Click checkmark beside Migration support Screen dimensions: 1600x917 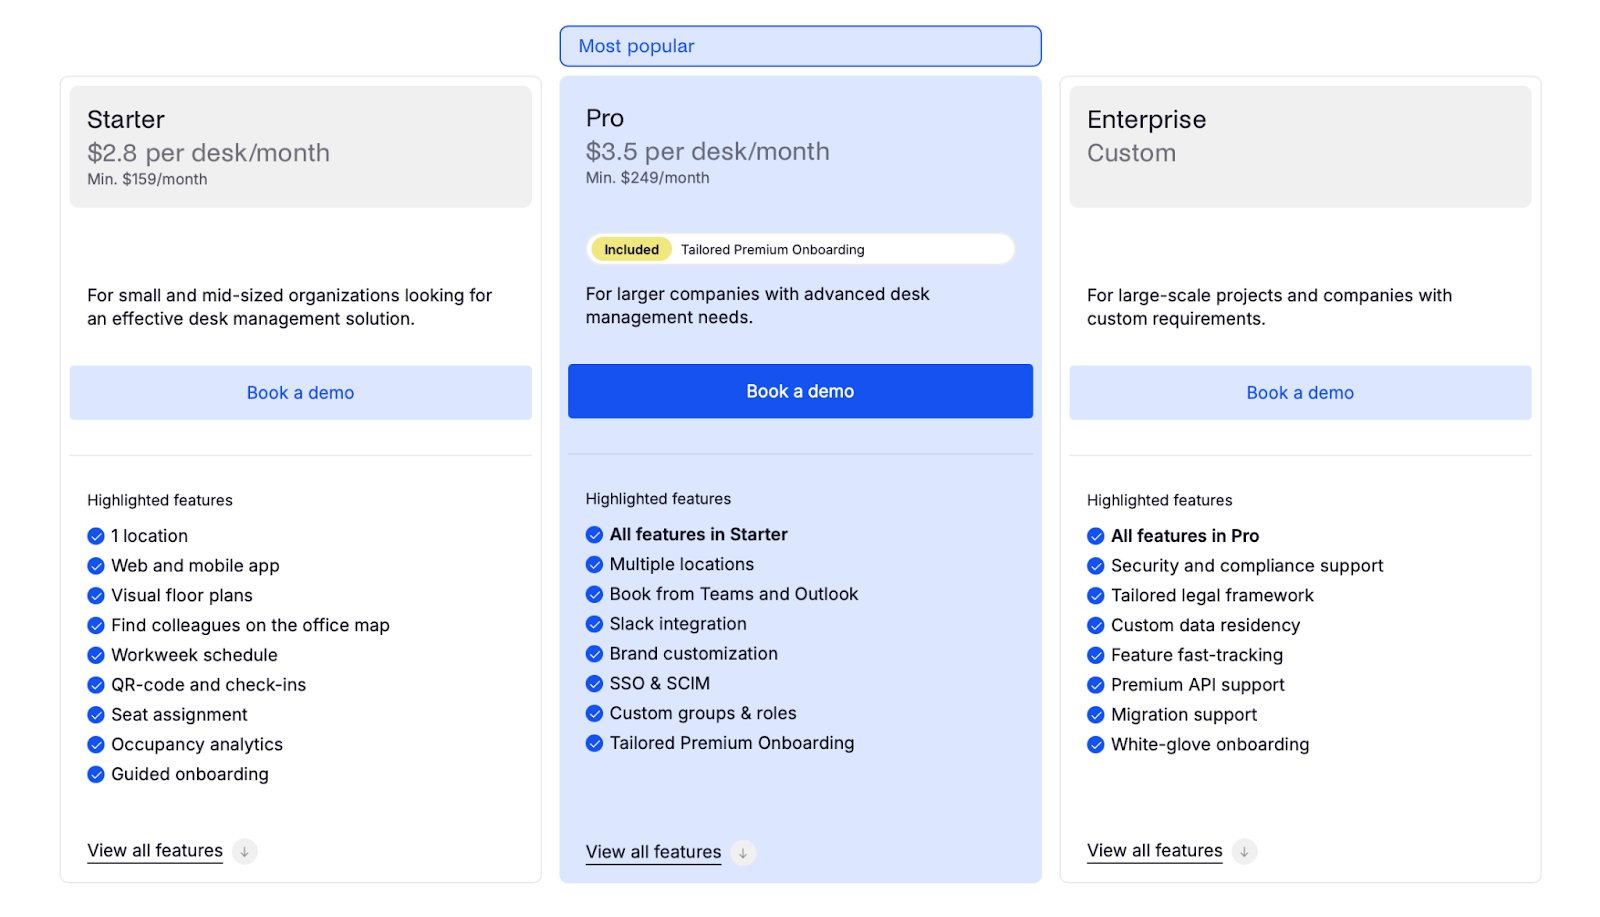tap(1096, 715)
